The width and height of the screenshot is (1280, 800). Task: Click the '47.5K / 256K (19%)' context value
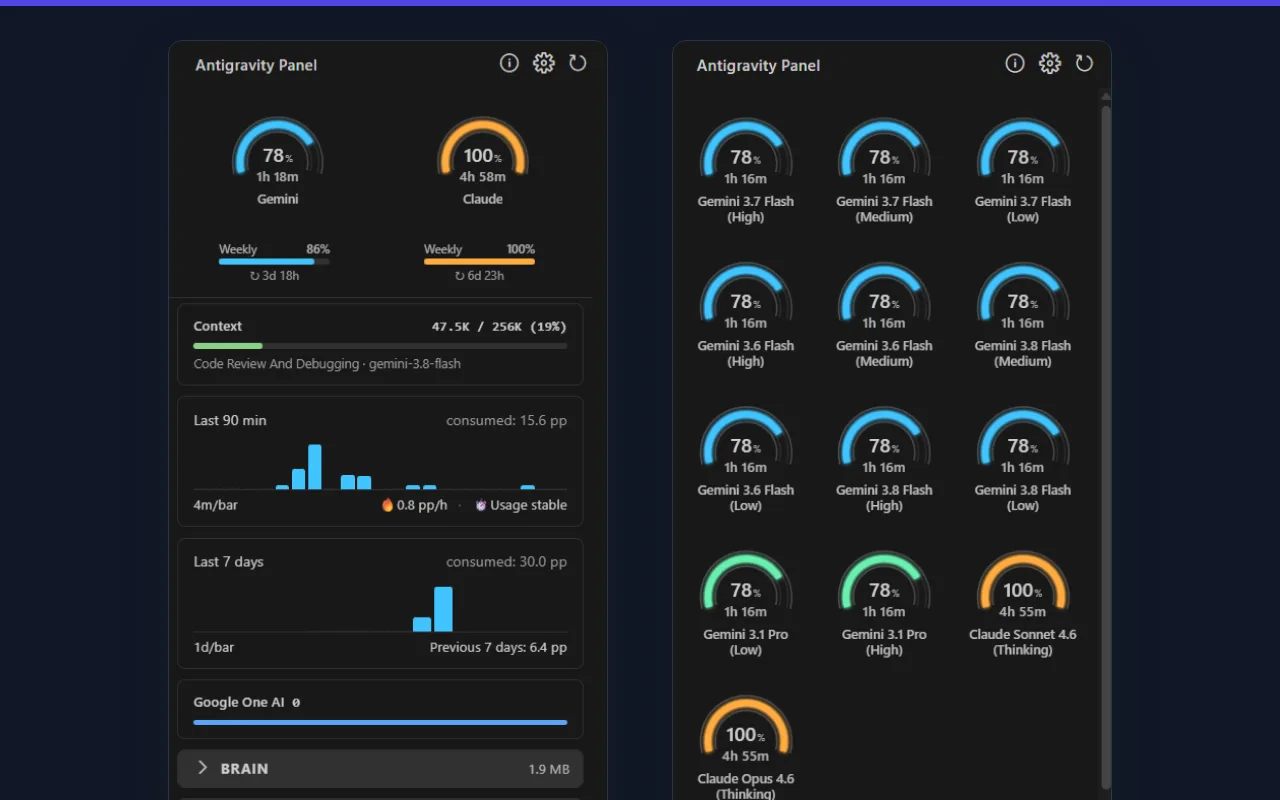[499, 326]
